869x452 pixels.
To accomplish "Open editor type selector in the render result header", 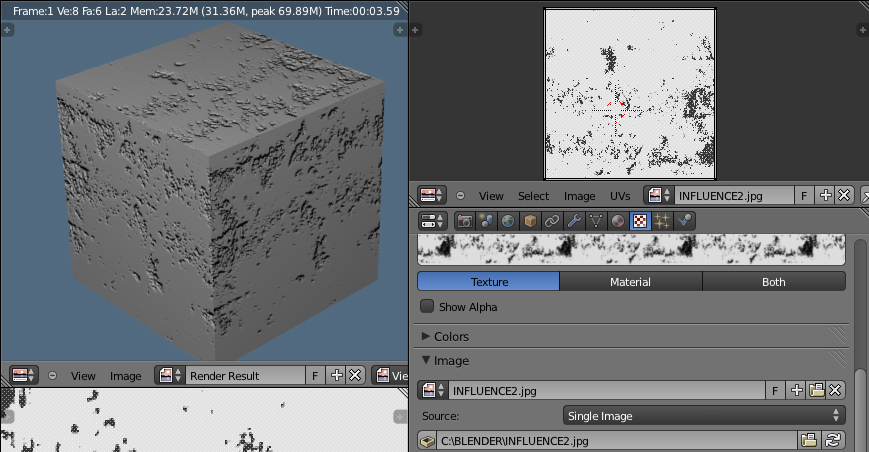I will [x=23, y=375].
